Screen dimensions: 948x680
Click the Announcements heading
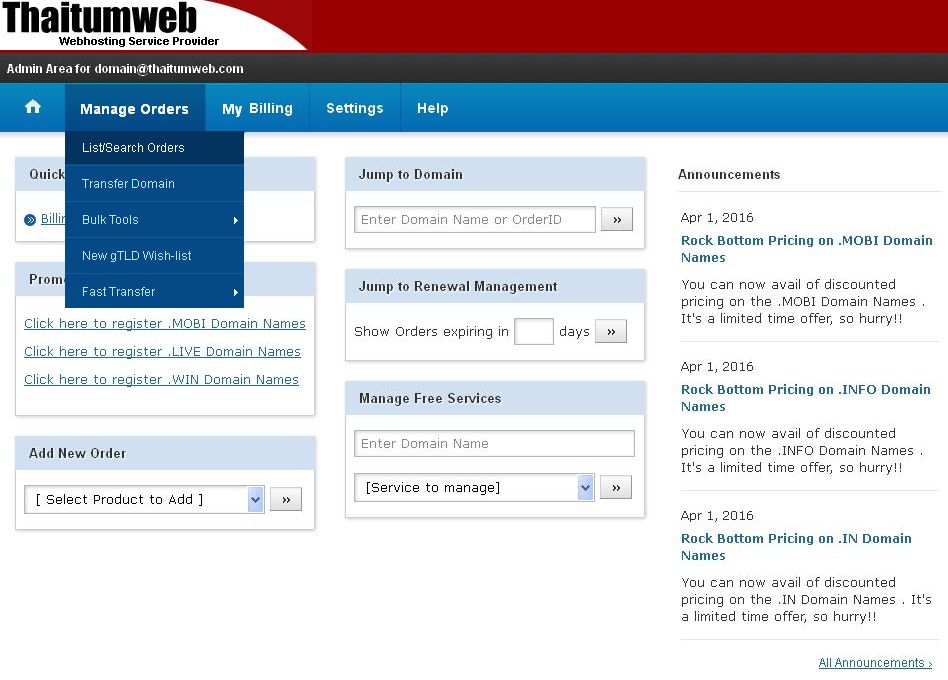(x=729, y=174)
